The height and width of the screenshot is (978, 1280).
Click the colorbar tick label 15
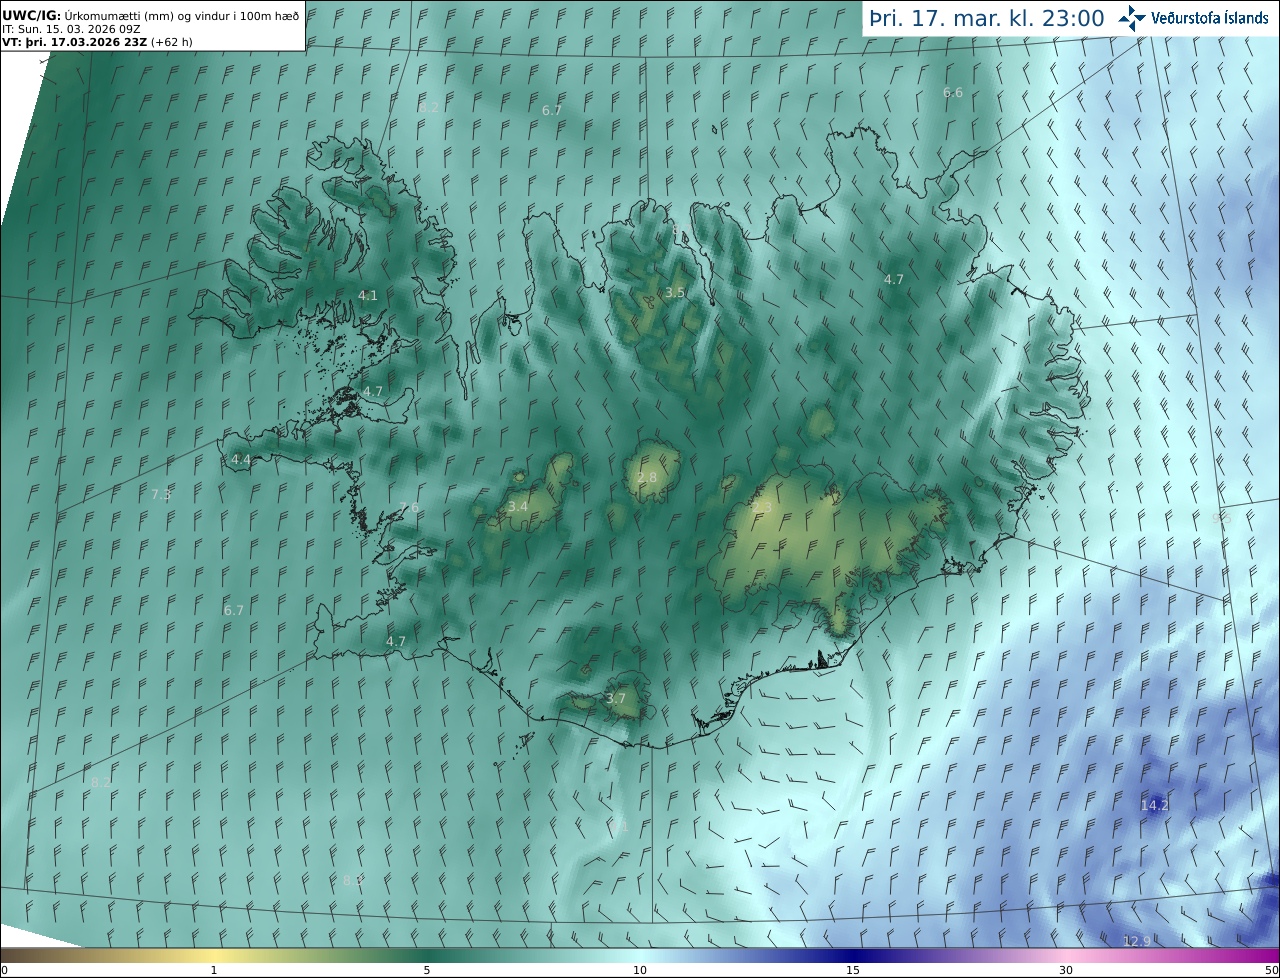click(853, 970)
